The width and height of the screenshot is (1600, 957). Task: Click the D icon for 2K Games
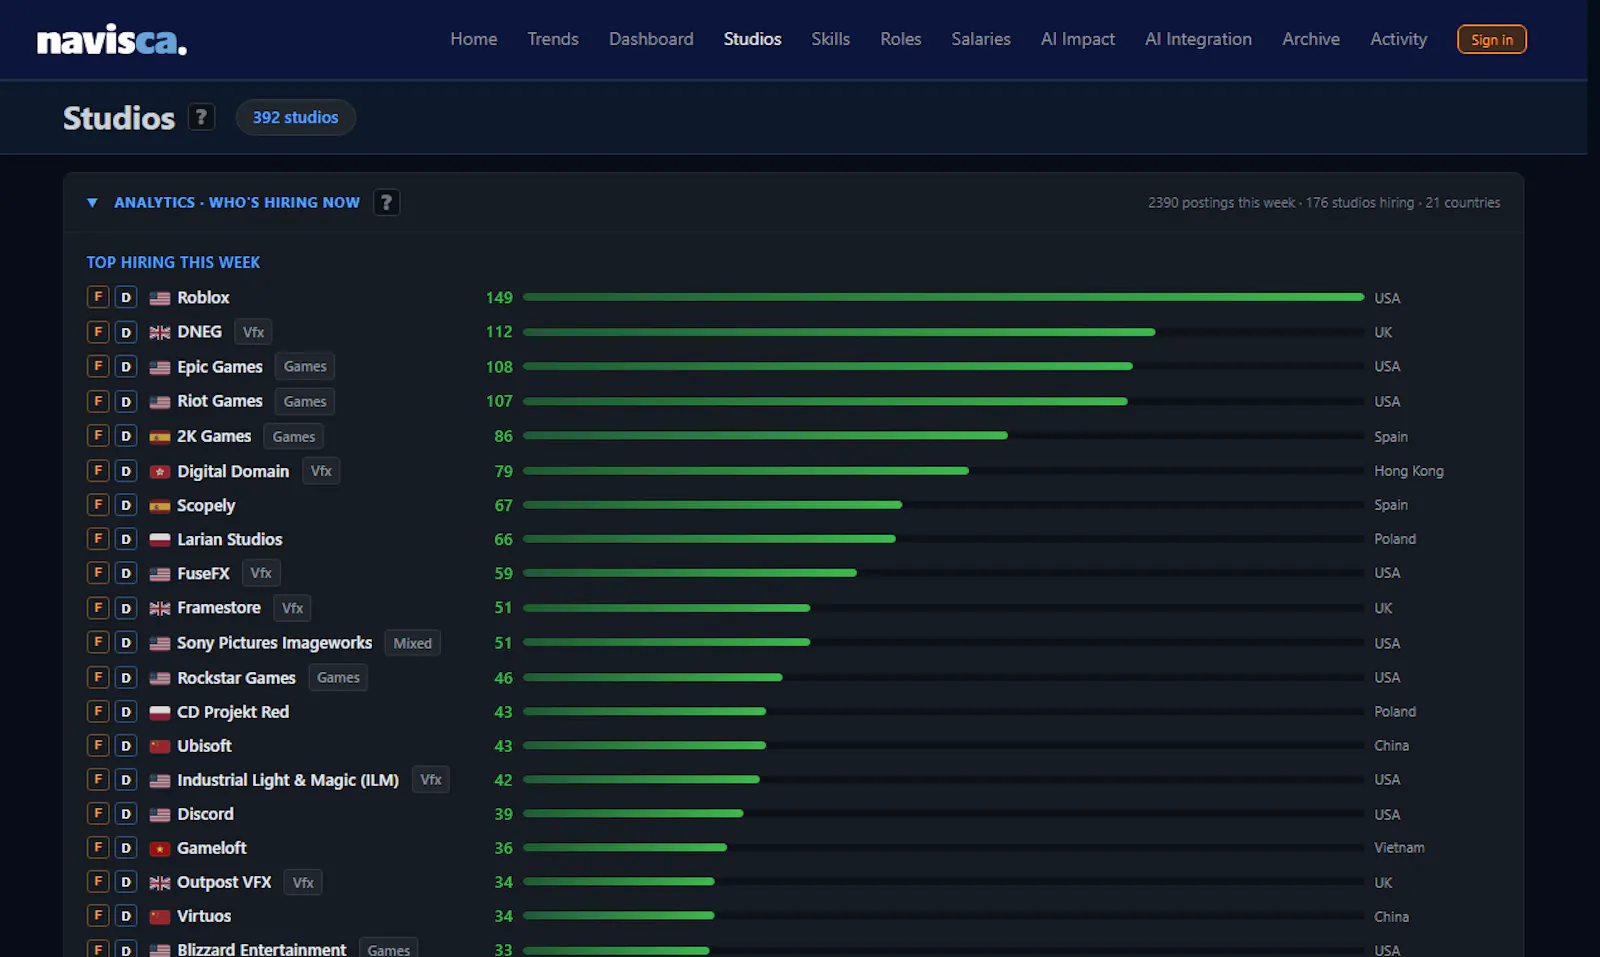click(126, 436)
